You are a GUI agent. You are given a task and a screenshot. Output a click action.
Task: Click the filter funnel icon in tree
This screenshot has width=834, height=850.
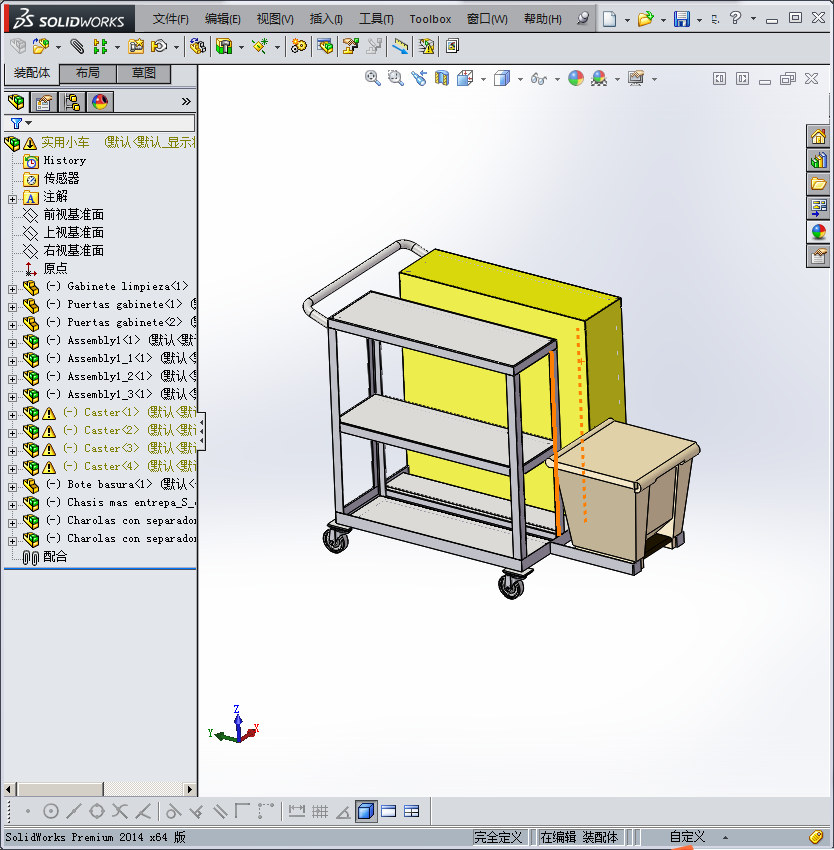click(x=16, y=124)
